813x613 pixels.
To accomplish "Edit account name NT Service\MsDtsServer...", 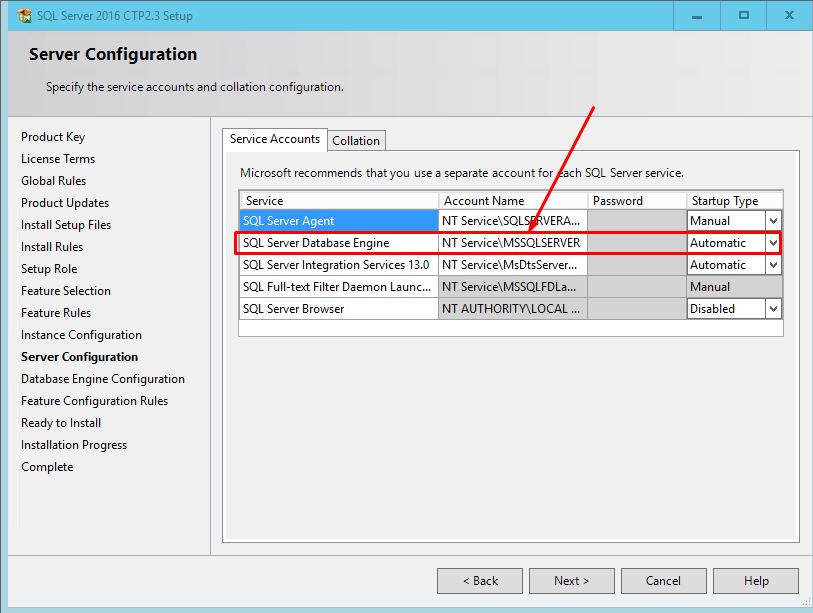I will [513, 265].
